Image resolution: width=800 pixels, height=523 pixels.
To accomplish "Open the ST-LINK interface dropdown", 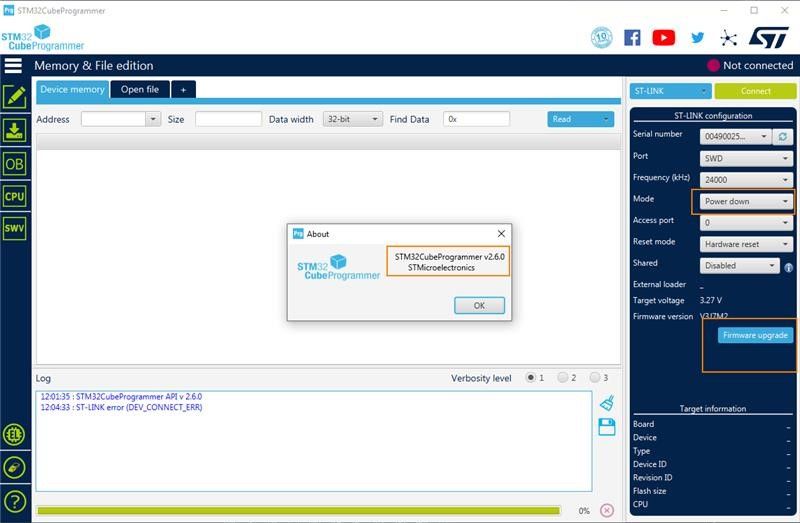I will (x=670, y=91).
